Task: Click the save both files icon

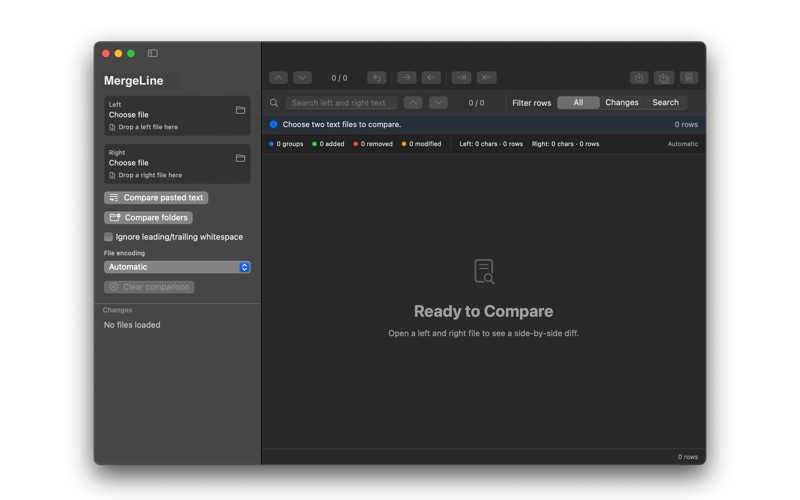Action: 664,78
